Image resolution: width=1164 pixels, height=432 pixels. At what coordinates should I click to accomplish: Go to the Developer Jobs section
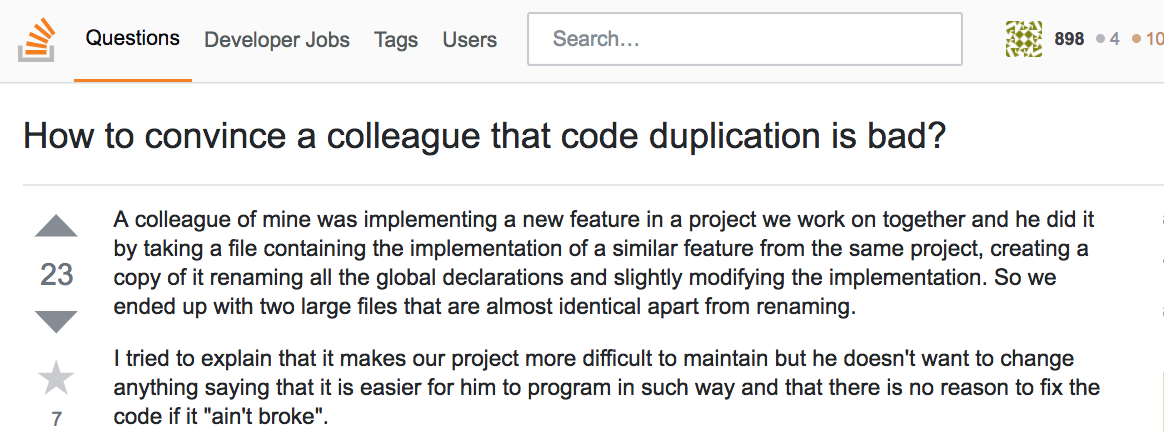277,40
